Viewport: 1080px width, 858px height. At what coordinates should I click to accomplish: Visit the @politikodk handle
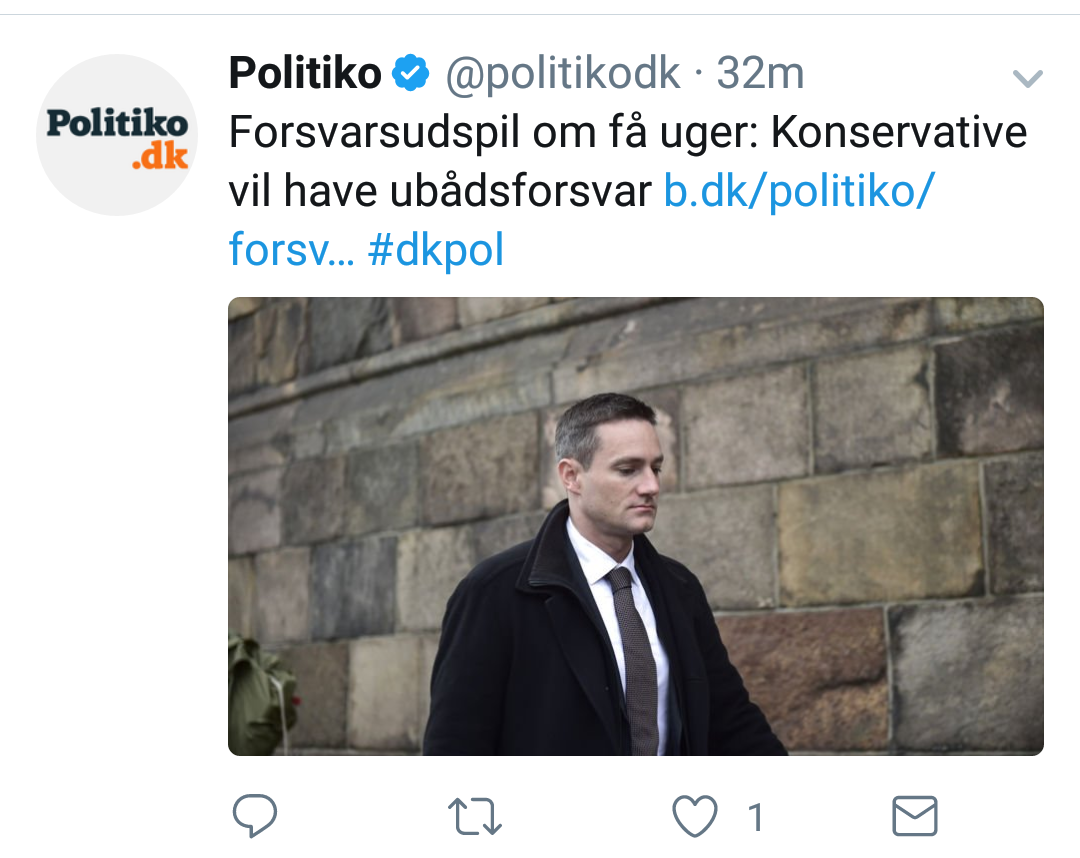click(x=562, y=73)
